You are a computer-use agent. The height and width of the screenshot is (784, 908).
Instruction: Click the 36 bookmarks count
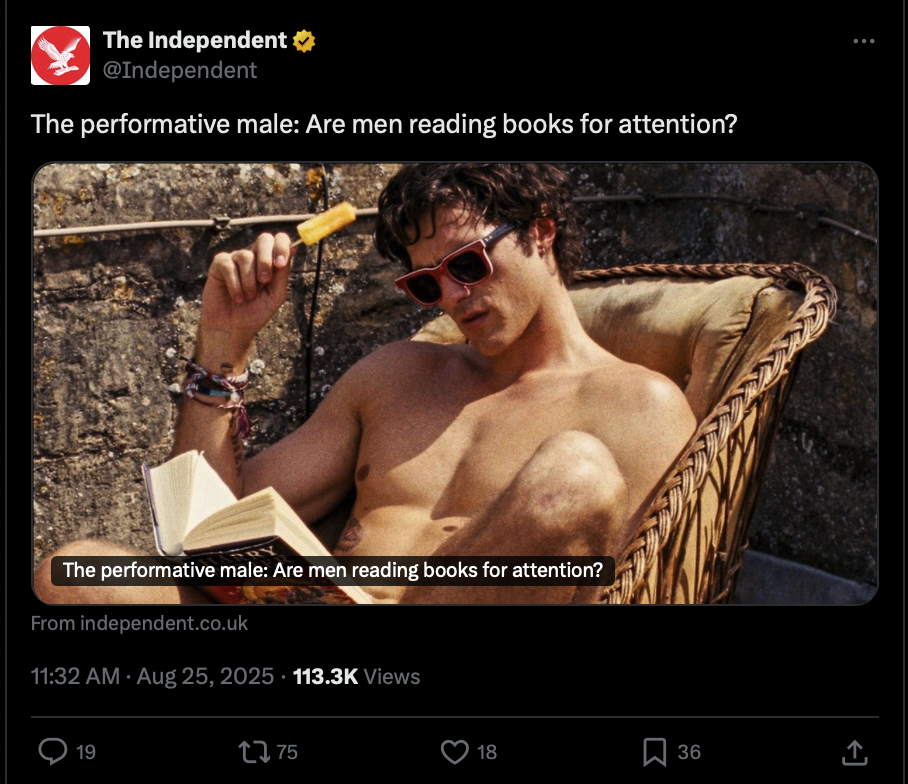(689, 752)
